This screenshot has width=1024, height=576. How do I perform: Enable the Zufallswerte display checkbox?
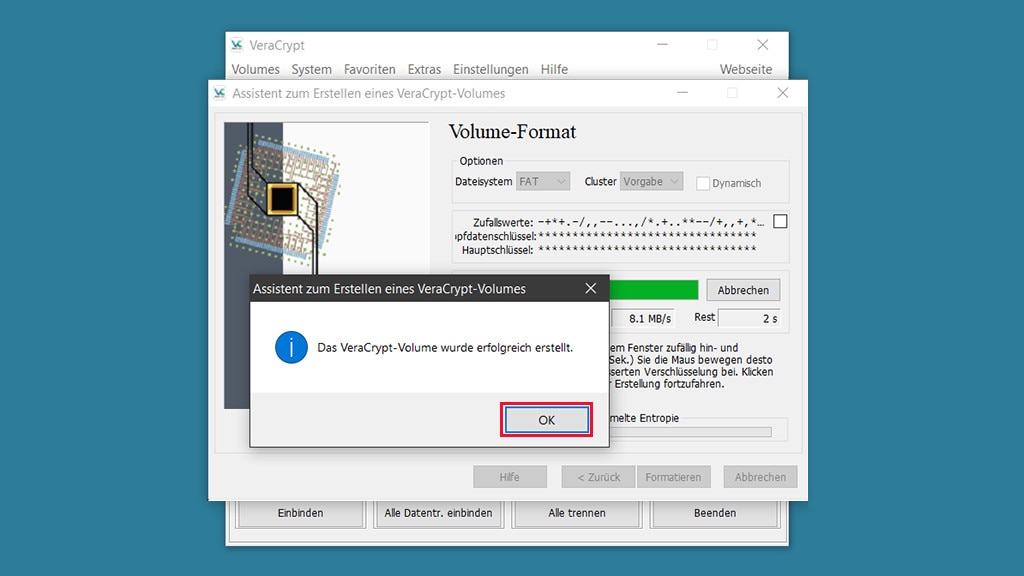click(779, 221)
